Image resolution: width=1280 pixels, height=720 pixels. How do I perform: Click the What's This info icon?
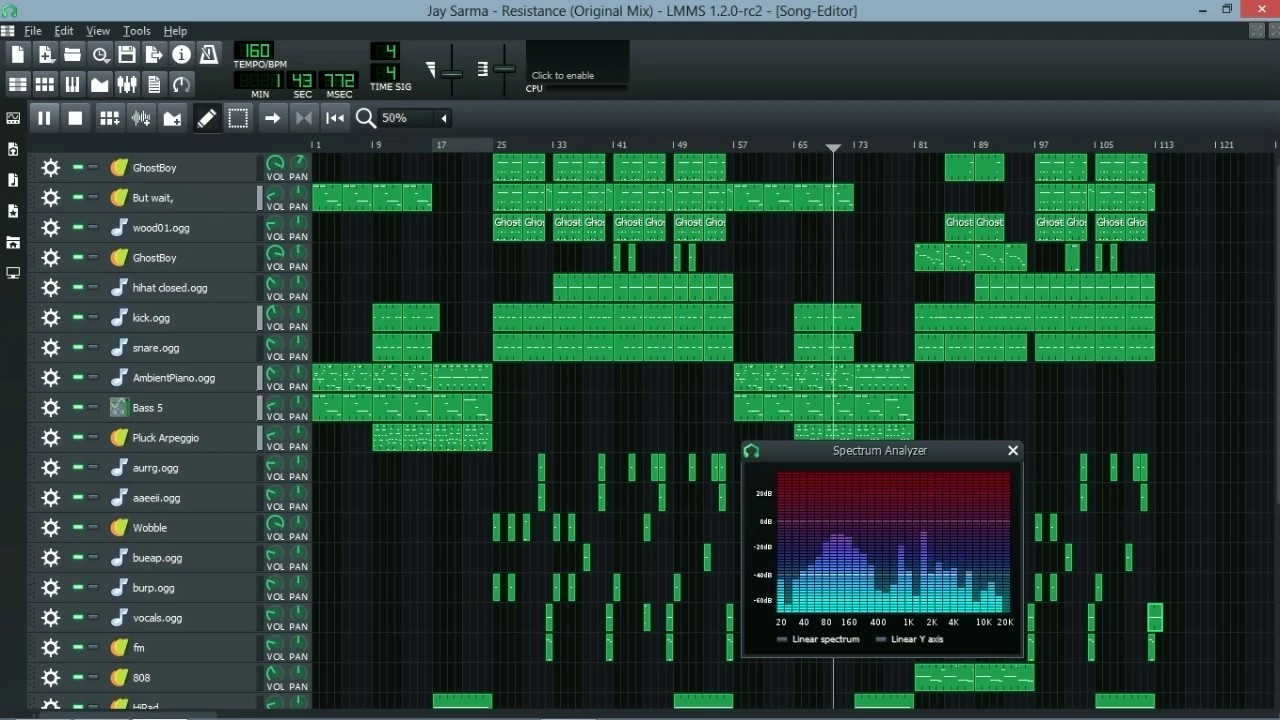pos(181,54)
